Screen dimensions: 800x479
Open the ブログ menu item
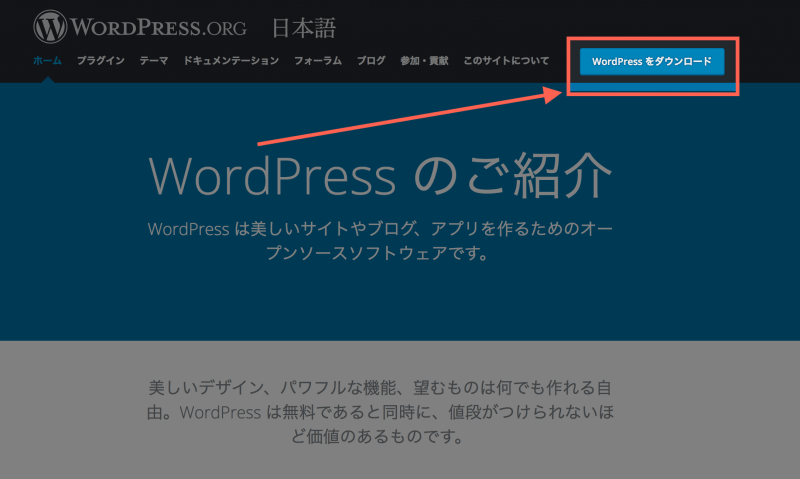(371, 61)
